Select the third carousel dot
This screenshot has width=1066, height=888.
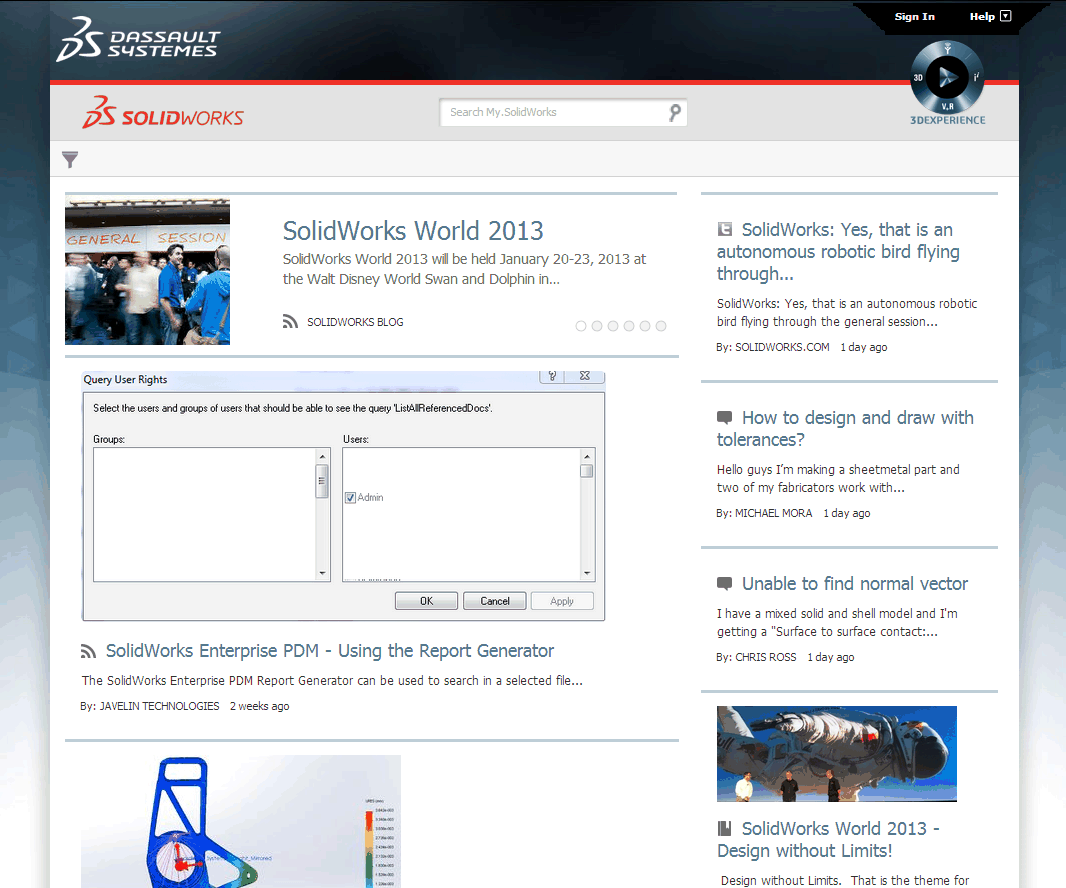tap(613, 326)
